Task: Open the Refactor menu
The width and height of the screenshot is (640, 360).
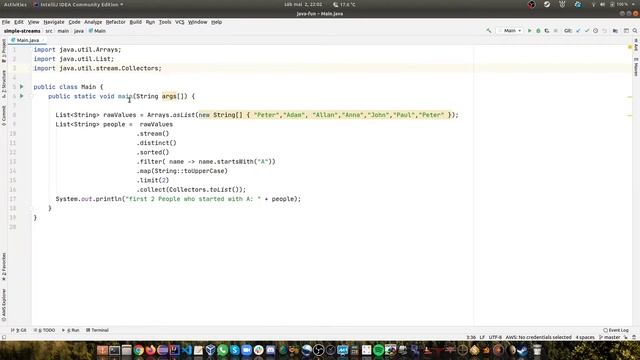Action: coord(116,22)
